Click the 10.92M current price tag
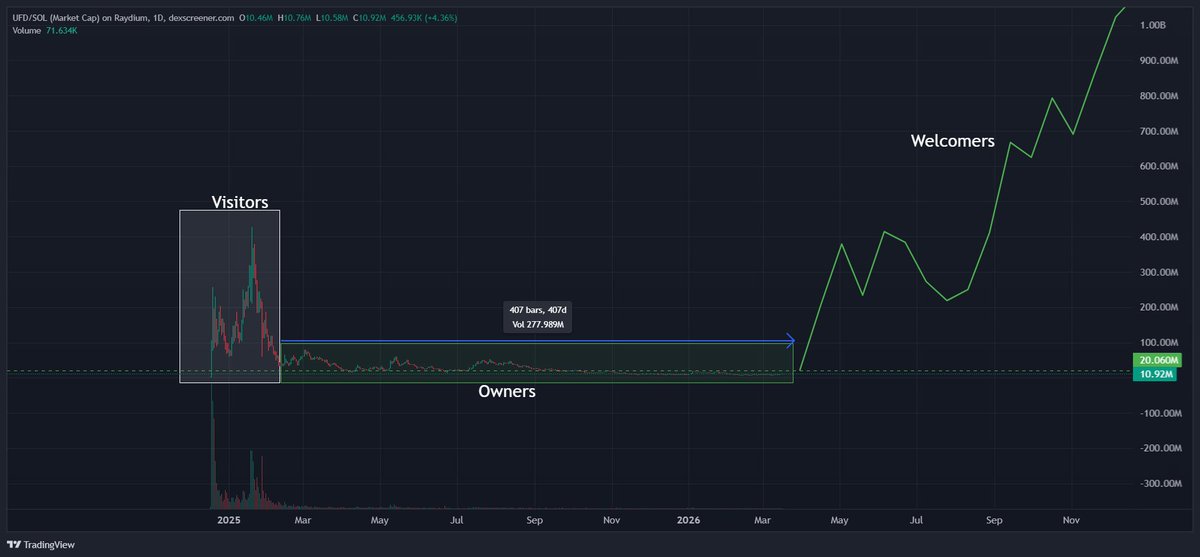This screenshot has width=1200, height=557. click(1156, 374)
